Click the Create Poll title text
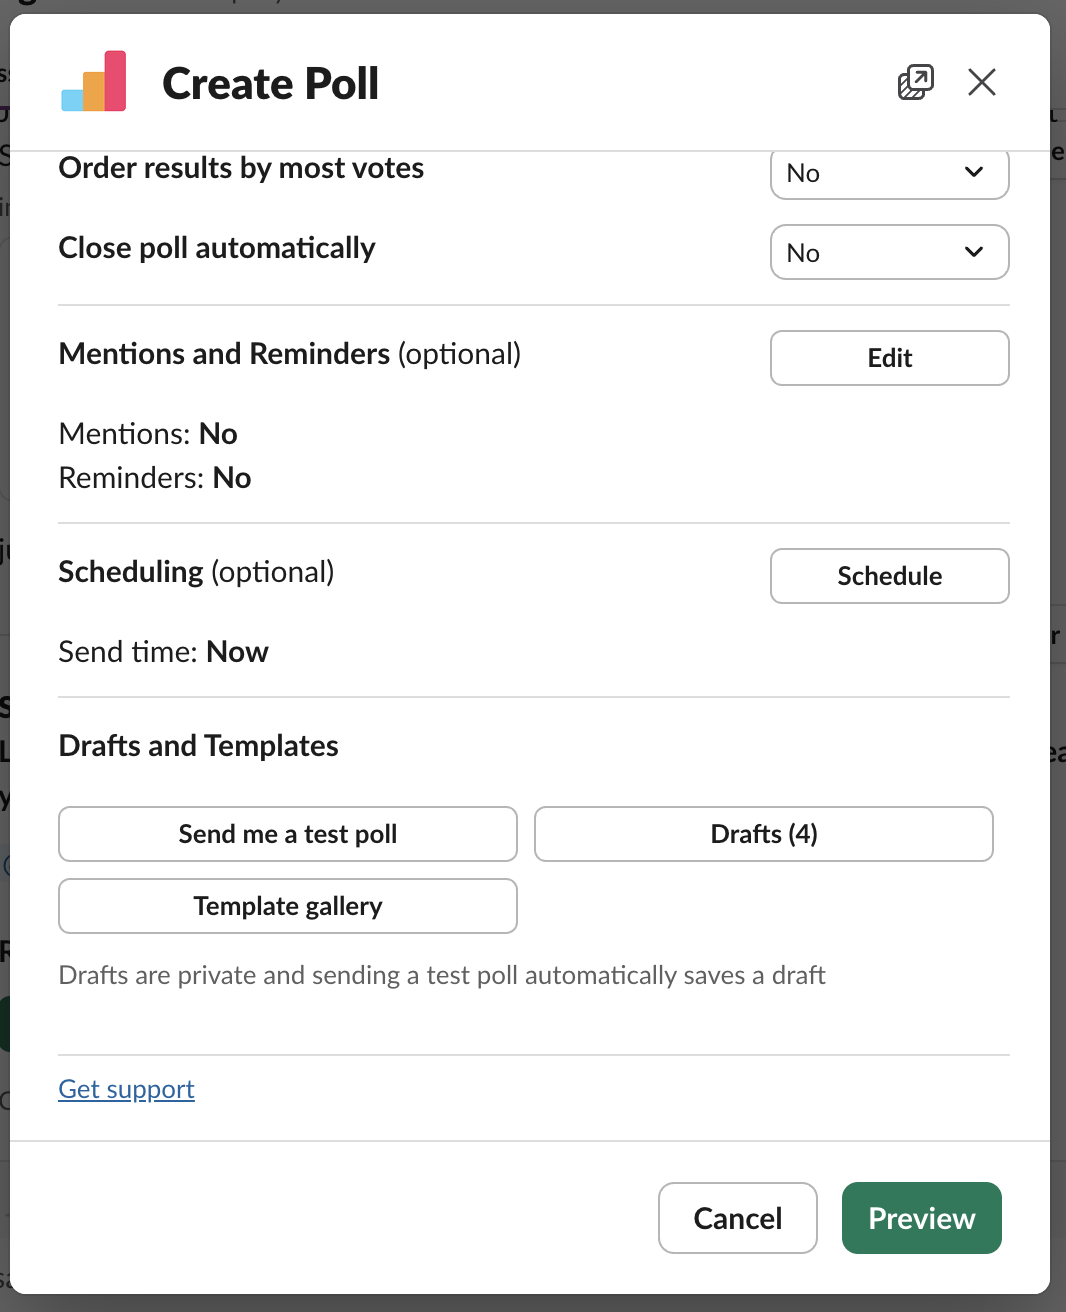This screenshot has width=1066, height=1312. click(270, 84)
